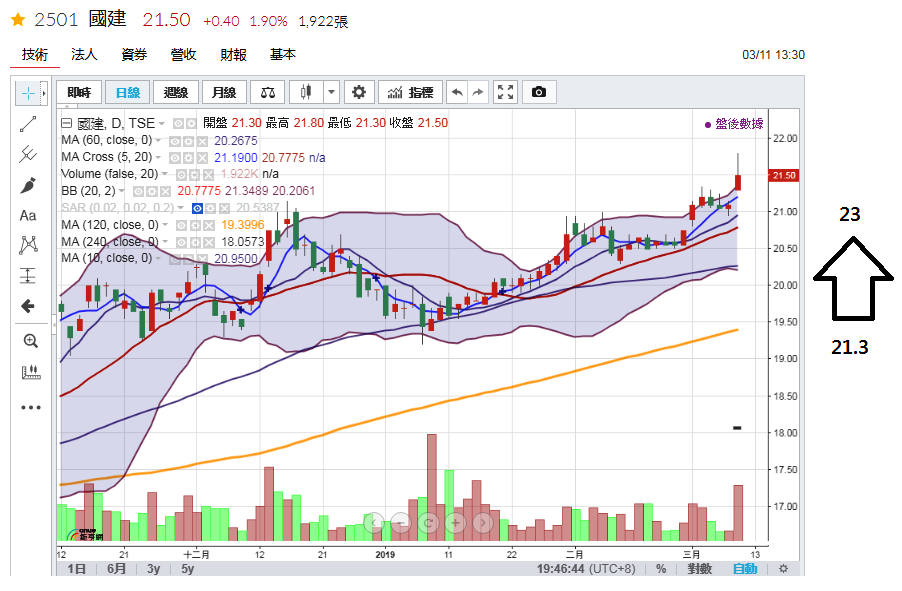Switch to the 法人 tab
Image resolution: width=902 pixels, height=591 pixels.
pyautogui.click(x=84, y=55)
